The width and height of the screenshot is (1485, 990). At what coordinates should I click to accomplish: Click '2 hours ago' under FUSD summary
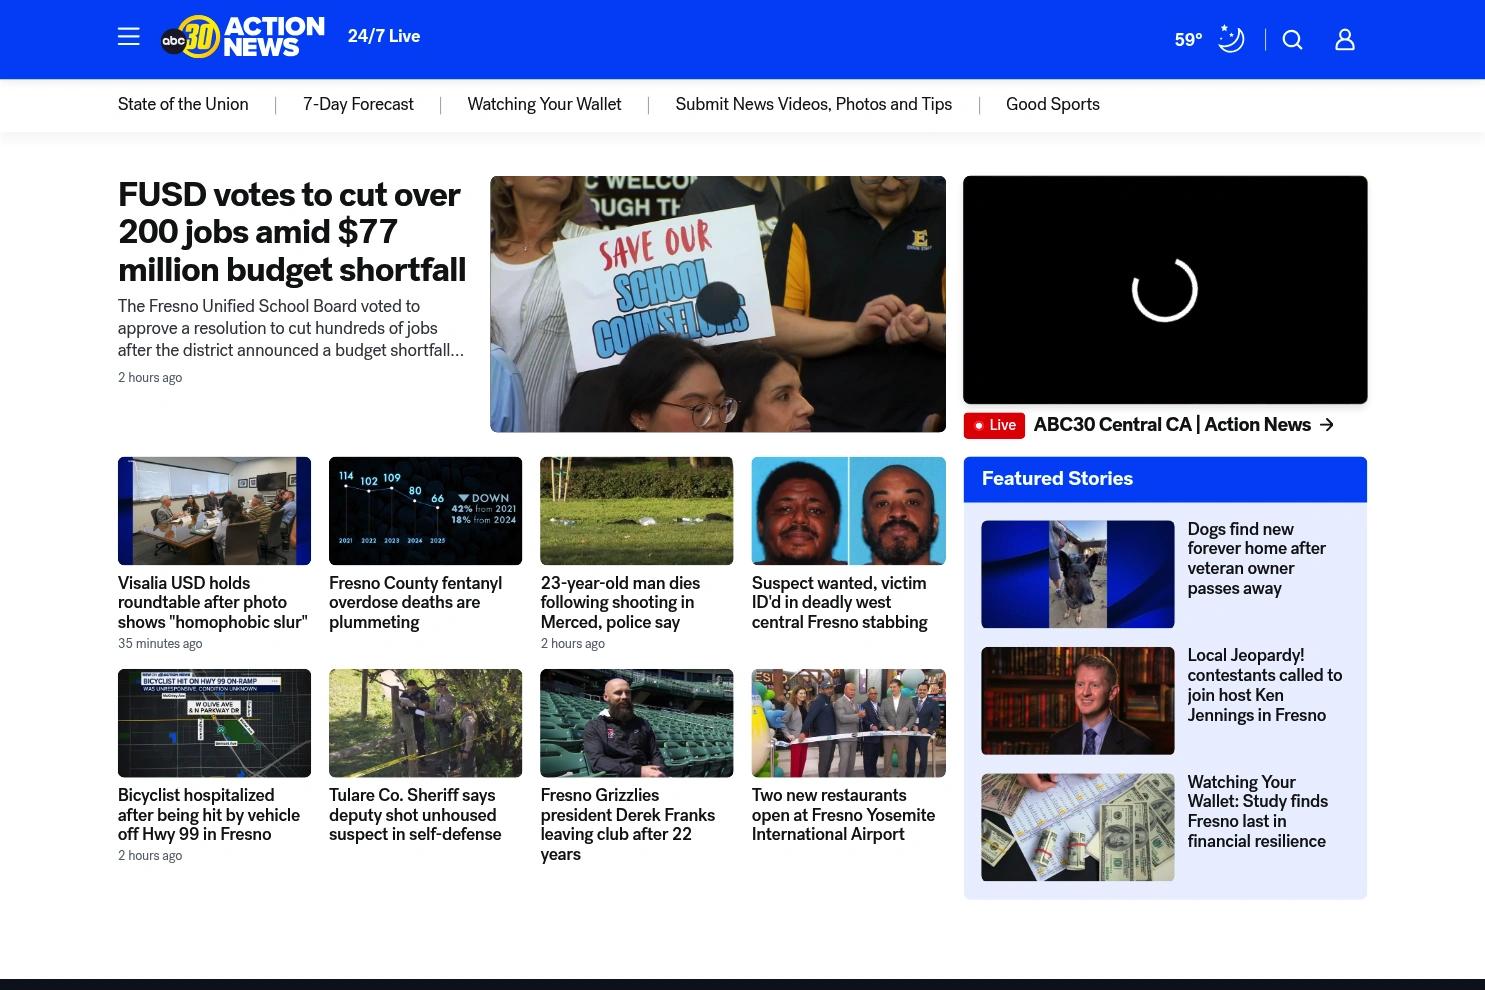click(150, 378)
